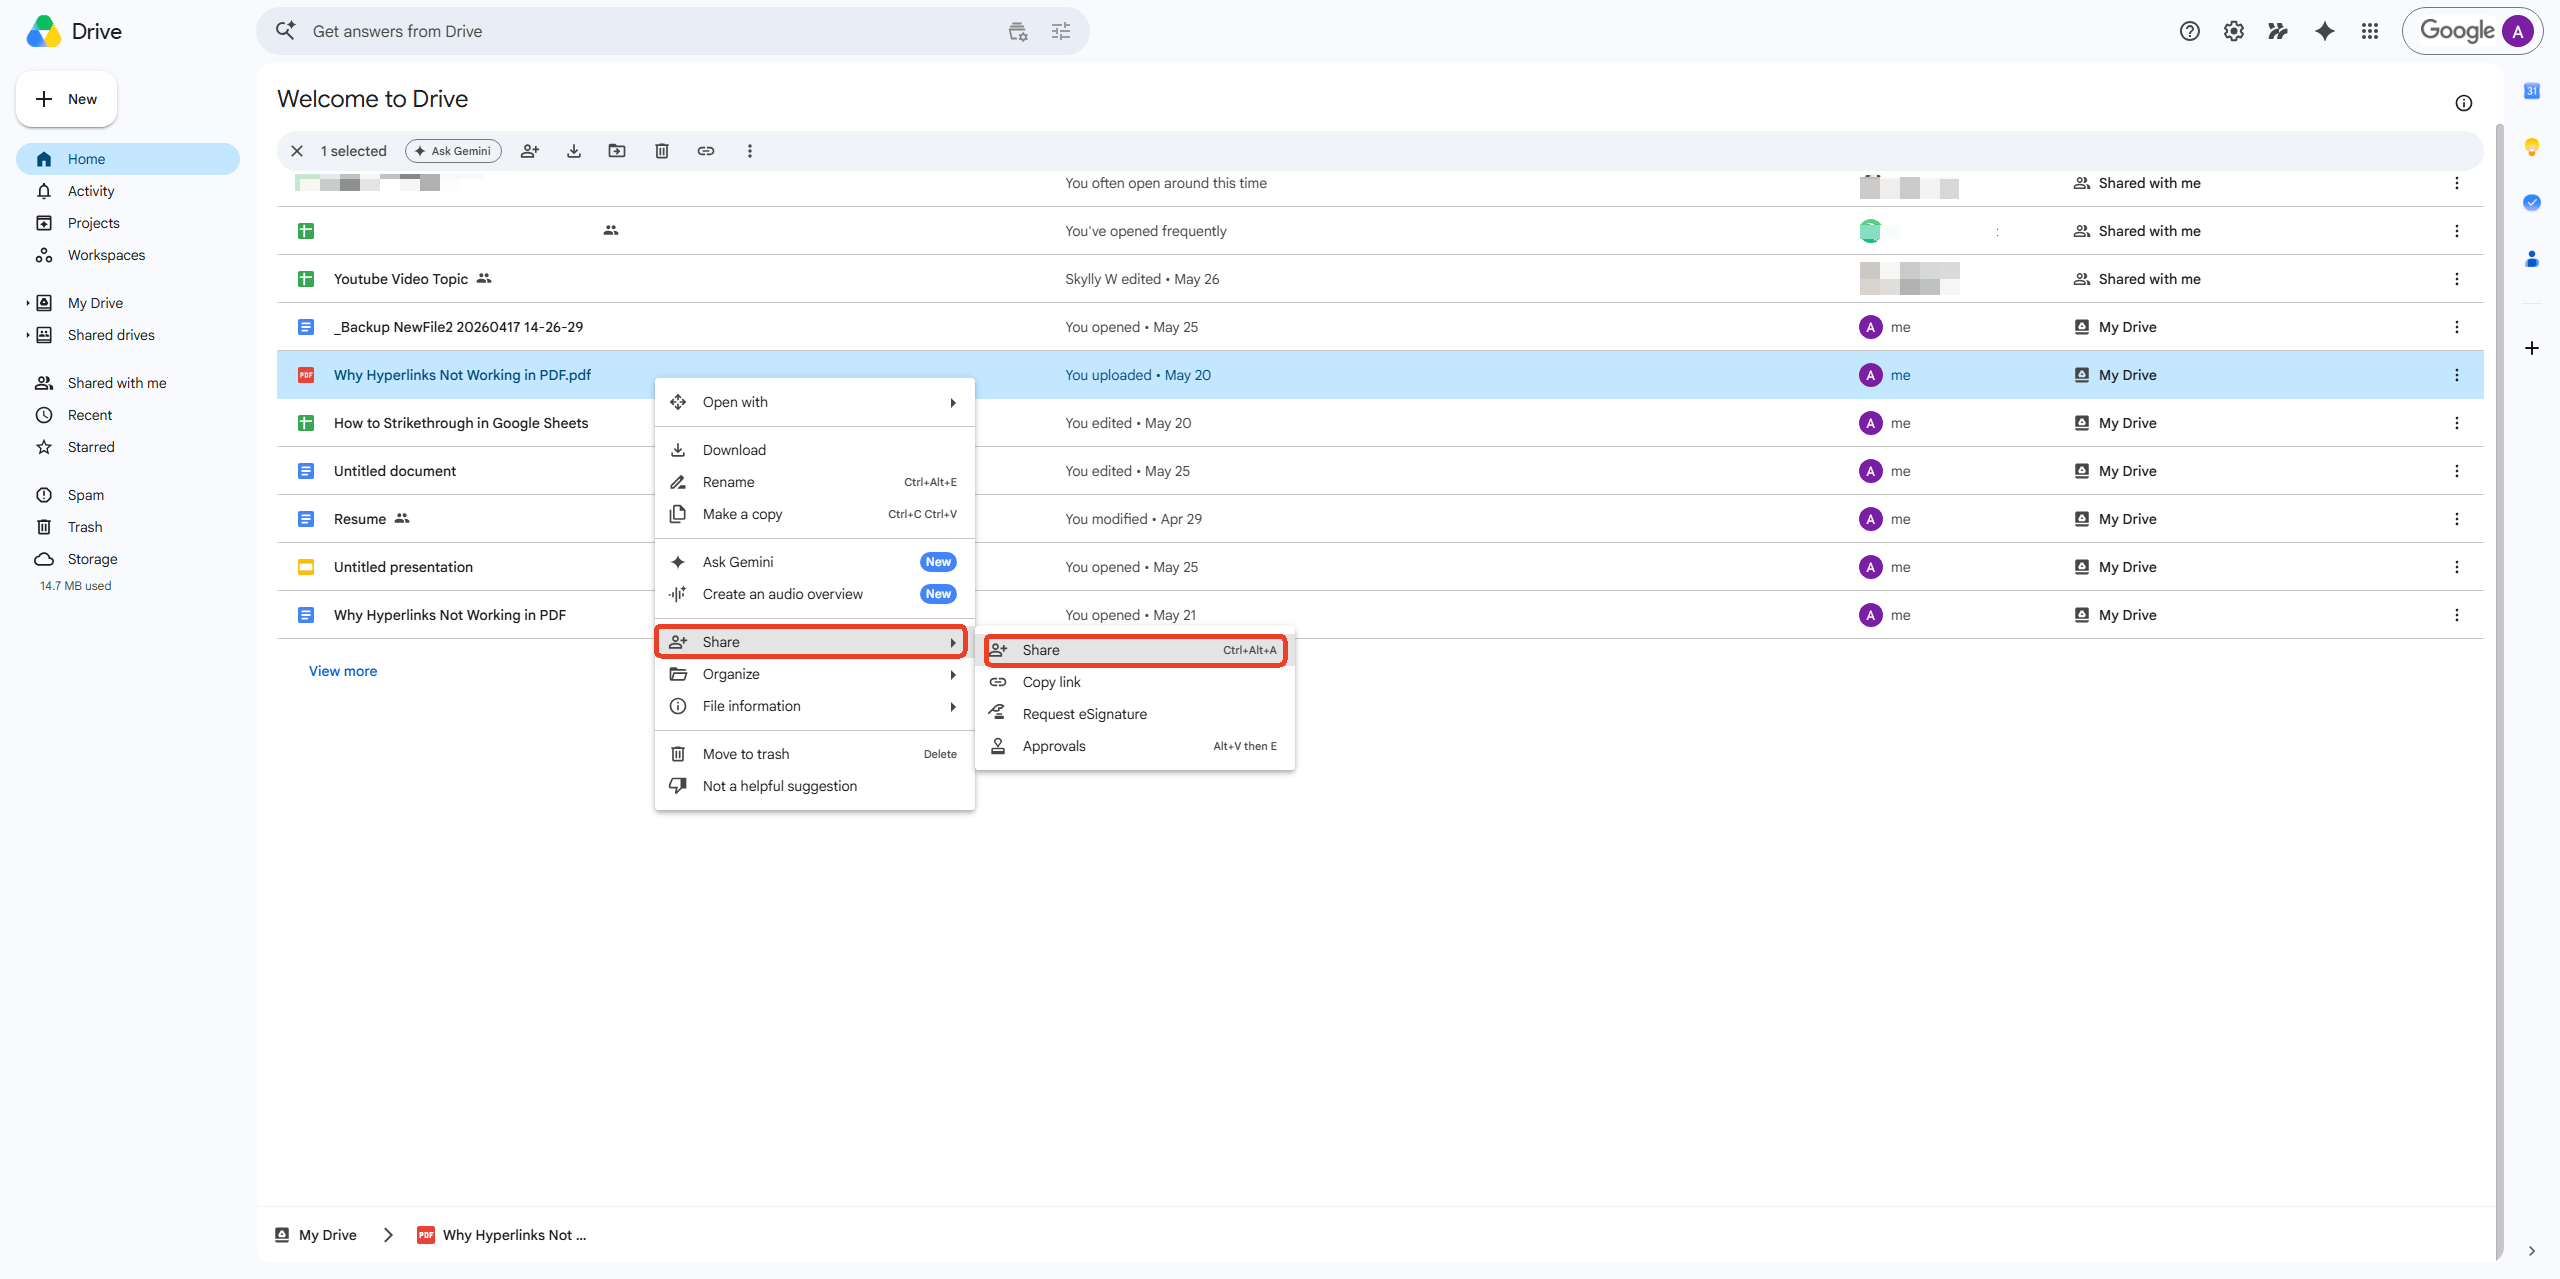Screen dimensions: 2560x1279
Task: Choose Download in context menu
Action: [814, 450]
